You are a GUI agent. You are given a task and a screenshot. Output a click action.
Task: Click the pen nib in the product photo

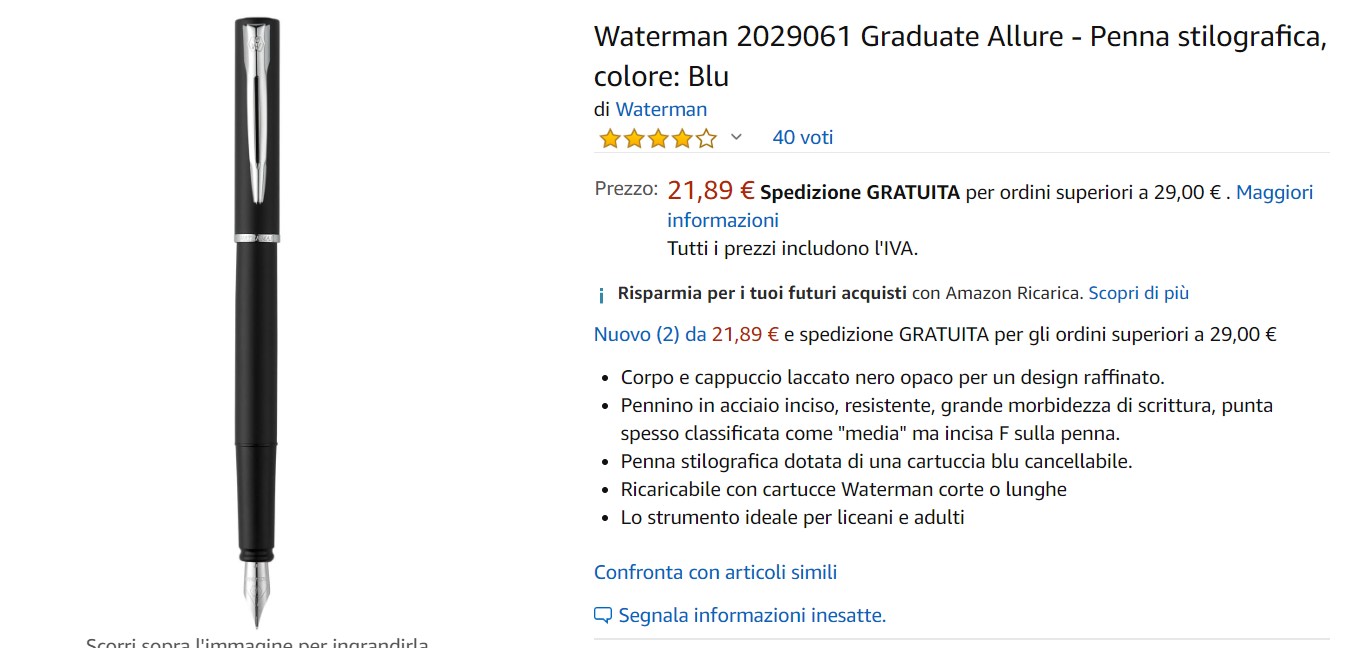coord(257,588)
